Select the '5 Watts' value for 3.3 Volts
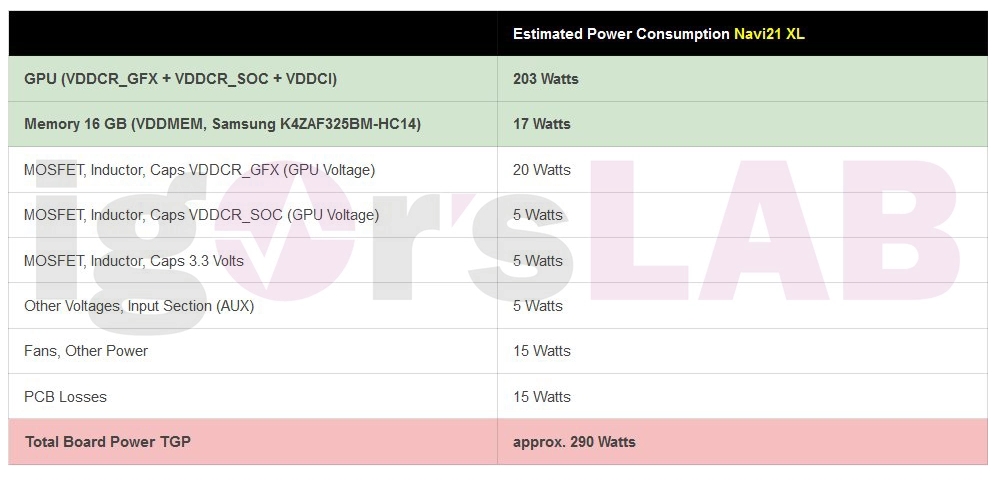1000x481 pixels. pyautogui.click(x=538, y=261)
